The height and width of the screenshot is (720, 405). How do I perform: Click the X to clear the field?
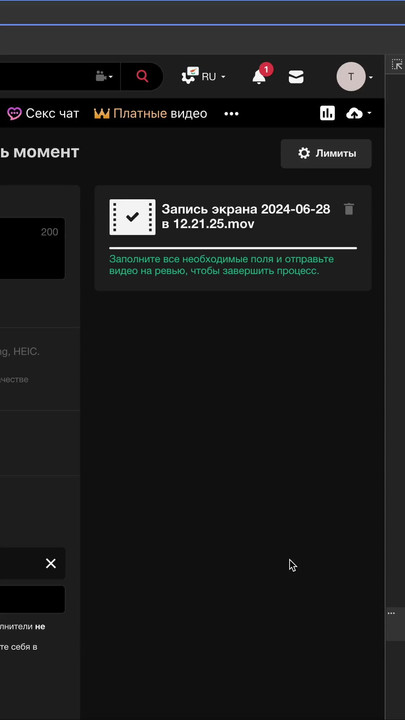51,563
